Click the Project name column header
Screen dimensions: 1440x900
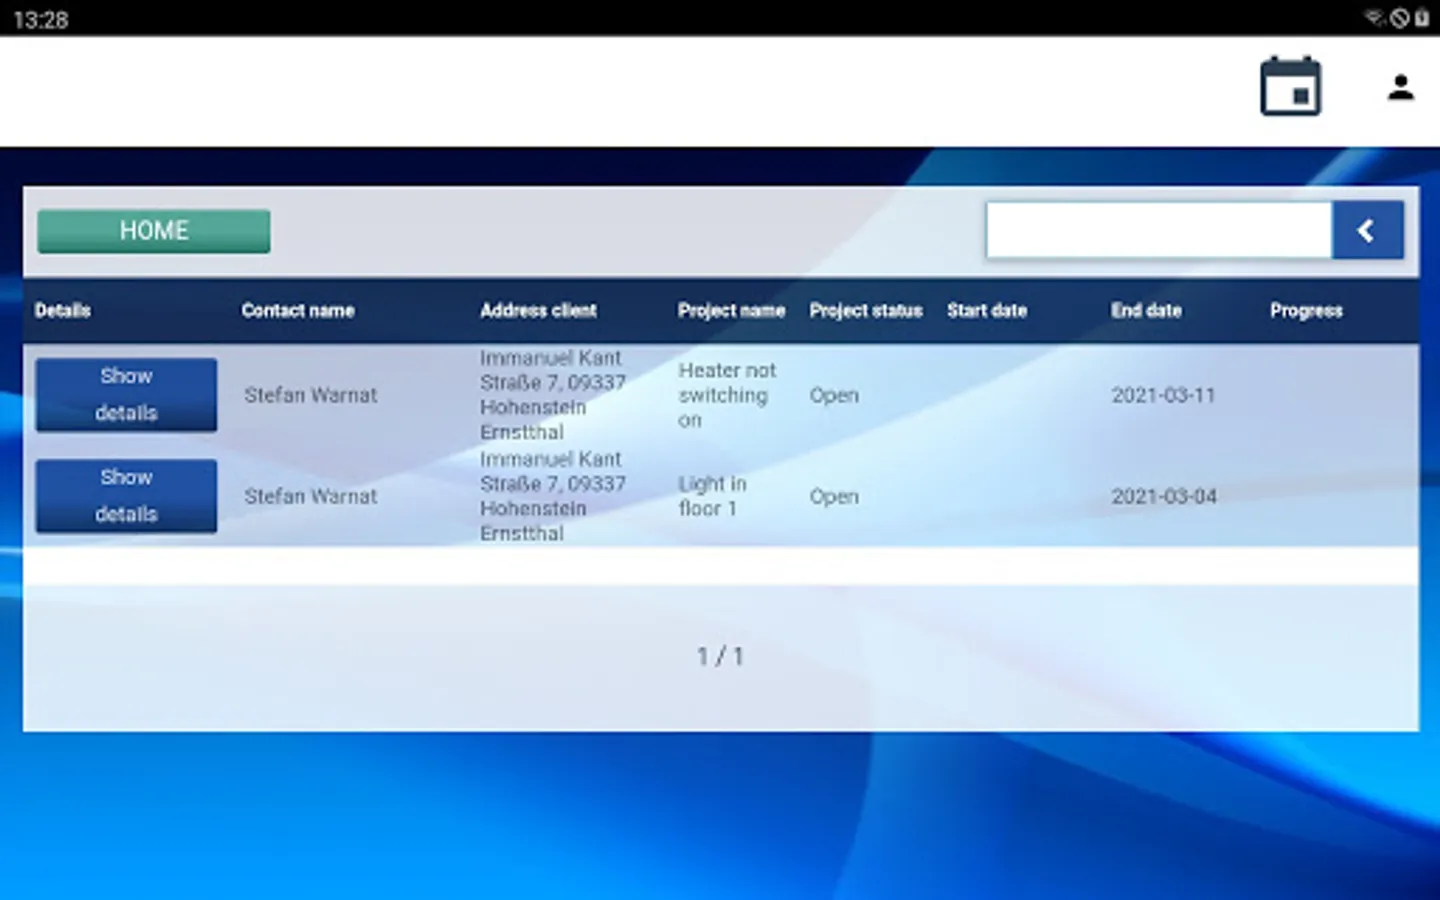tap(731, 311)
